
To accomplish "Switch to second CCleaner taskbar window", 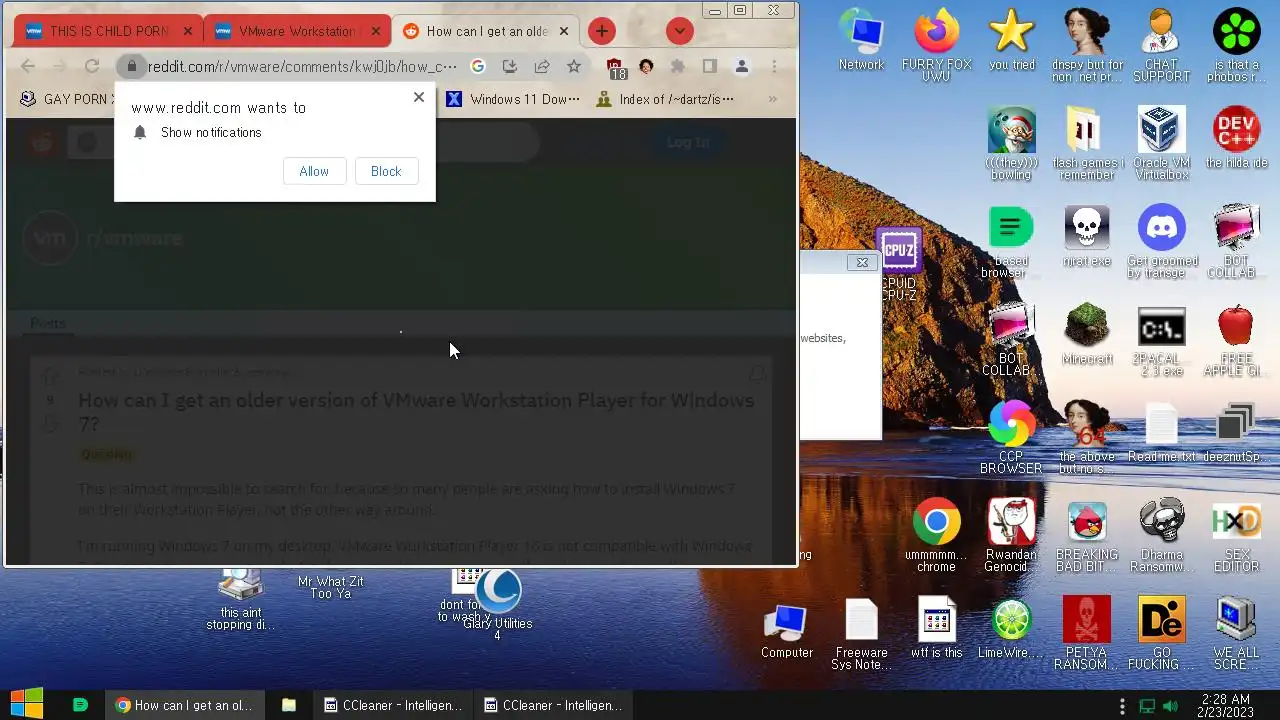I will point(553,705).
